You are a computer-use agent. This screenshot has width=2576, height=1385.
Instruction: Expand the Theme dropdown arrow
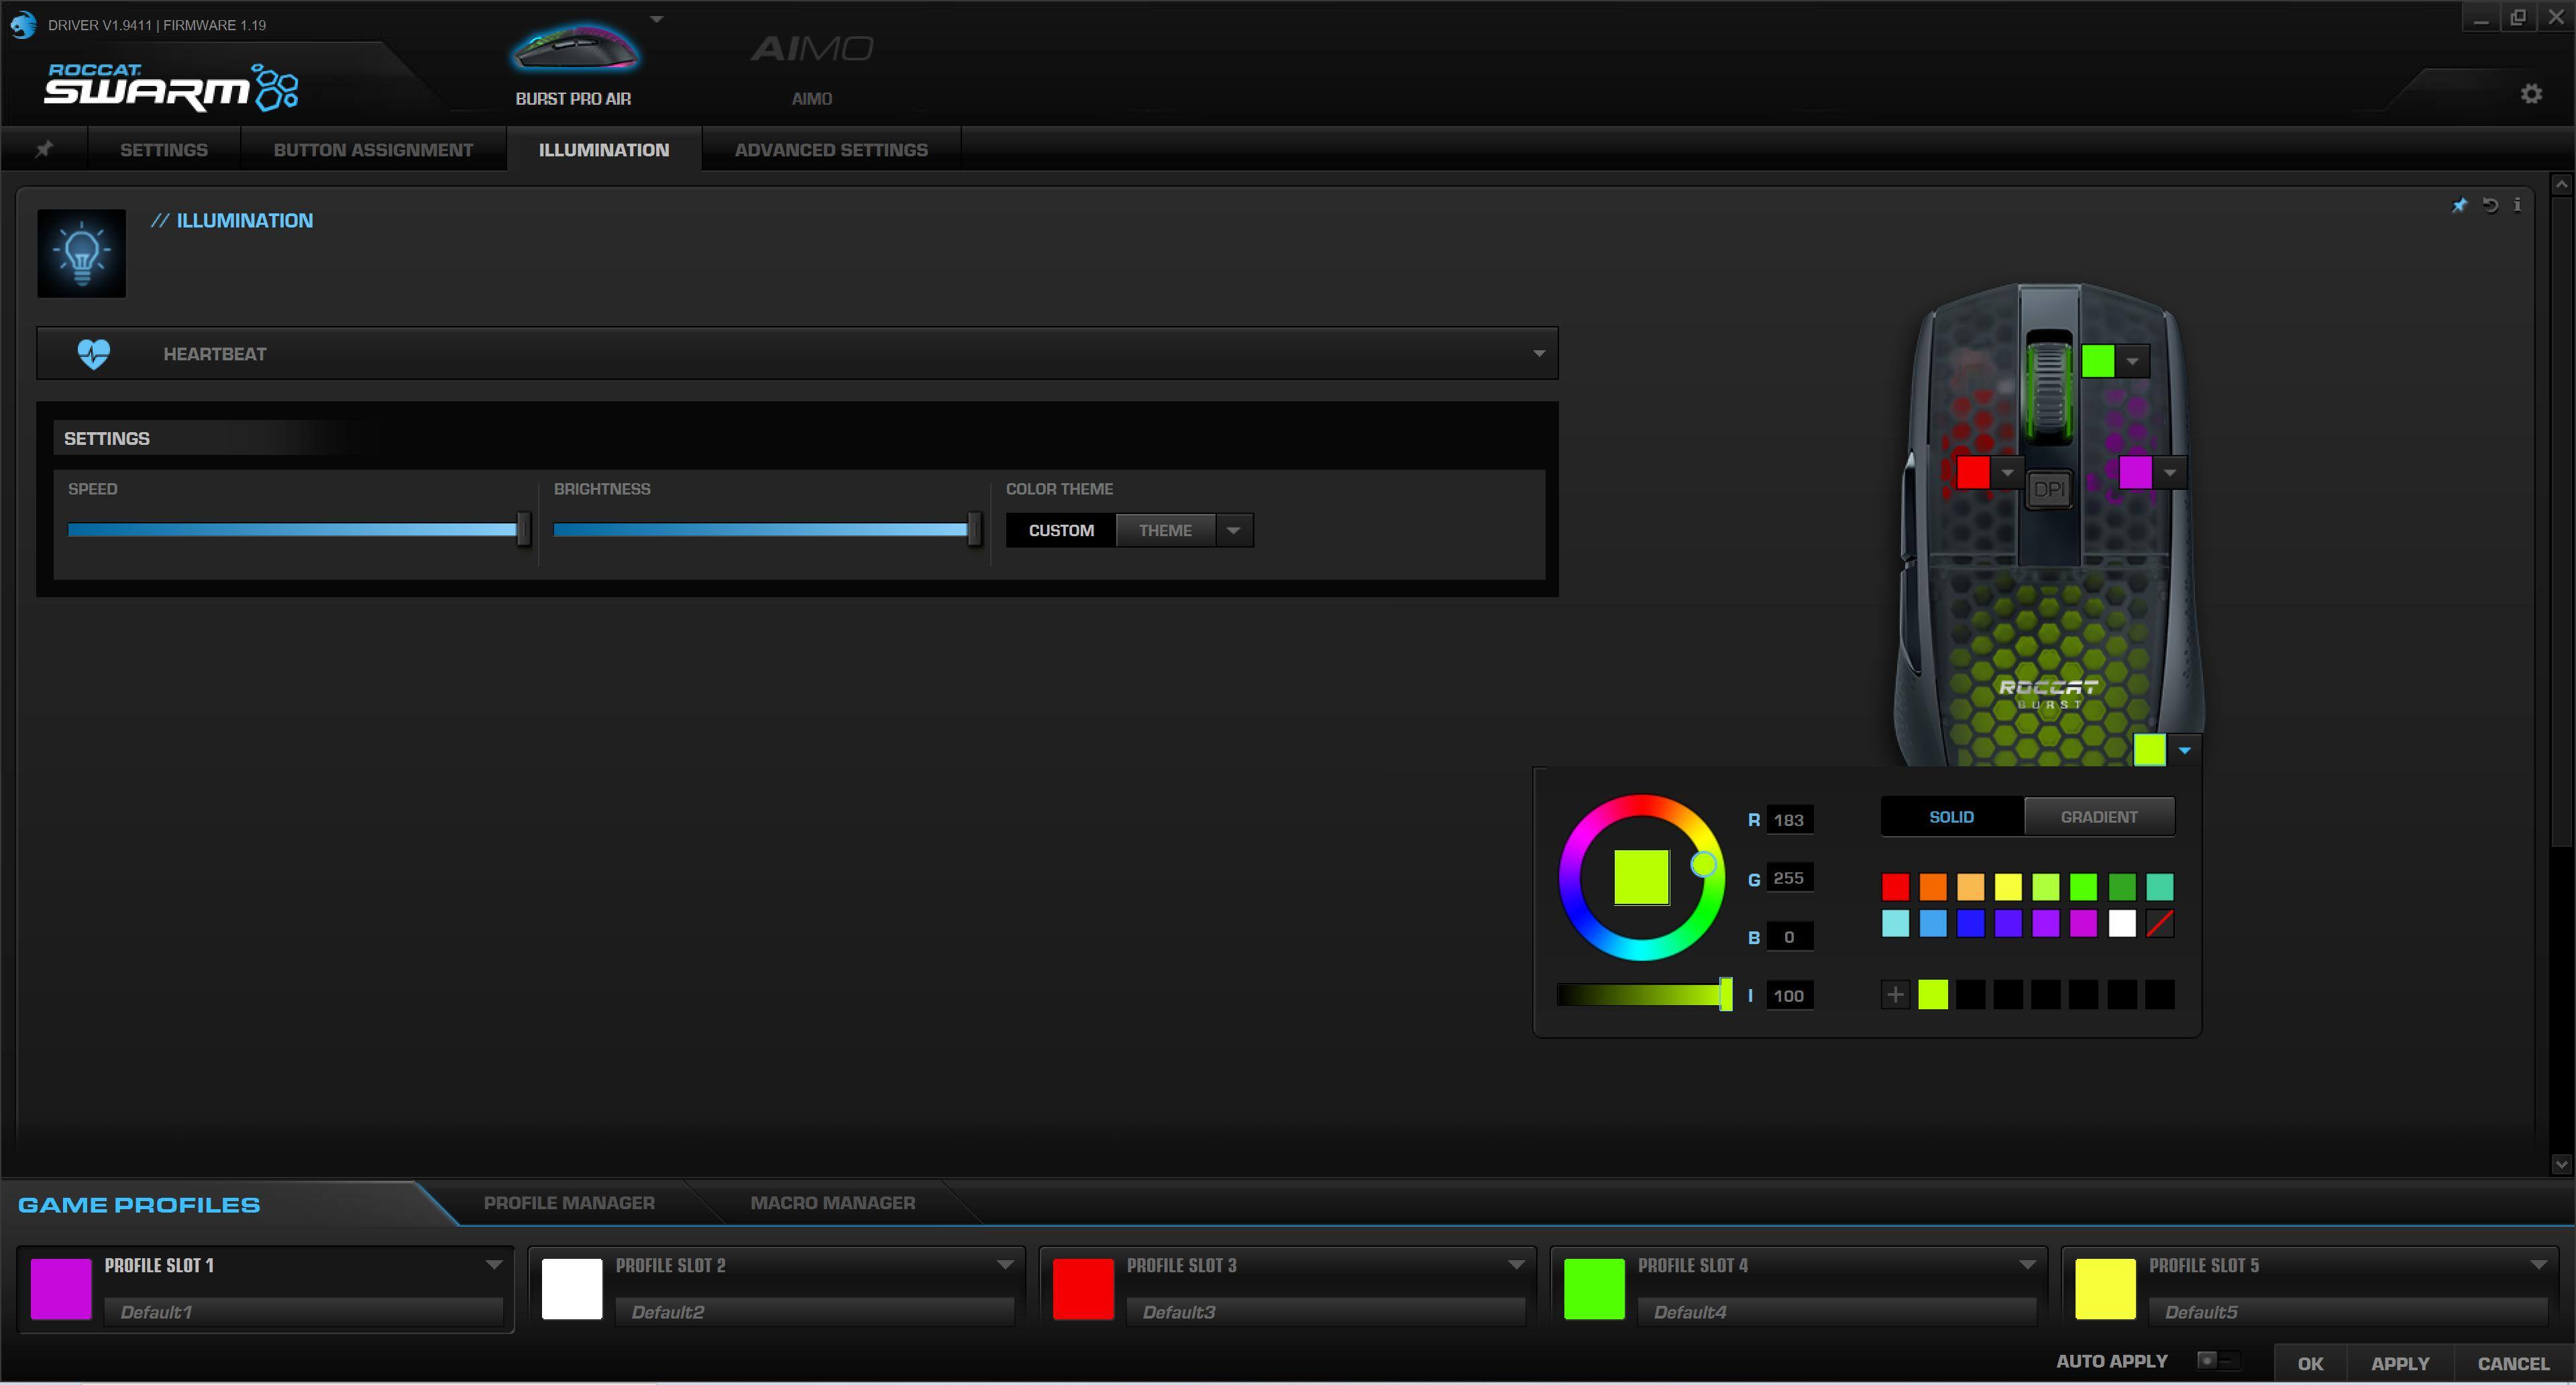(x=1234, y=531)
